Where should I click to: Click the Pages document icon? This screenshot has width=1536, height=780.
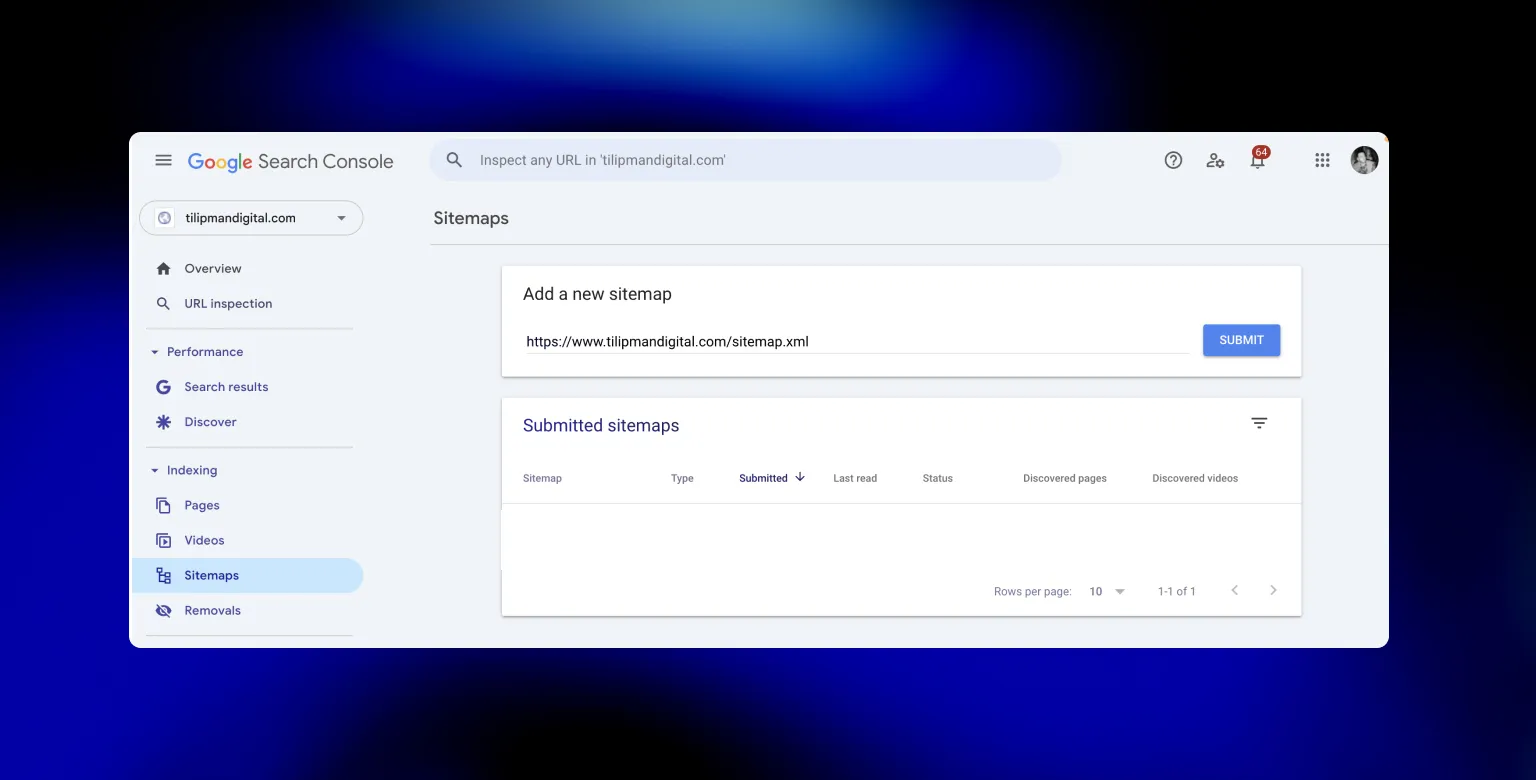point(163,505)
